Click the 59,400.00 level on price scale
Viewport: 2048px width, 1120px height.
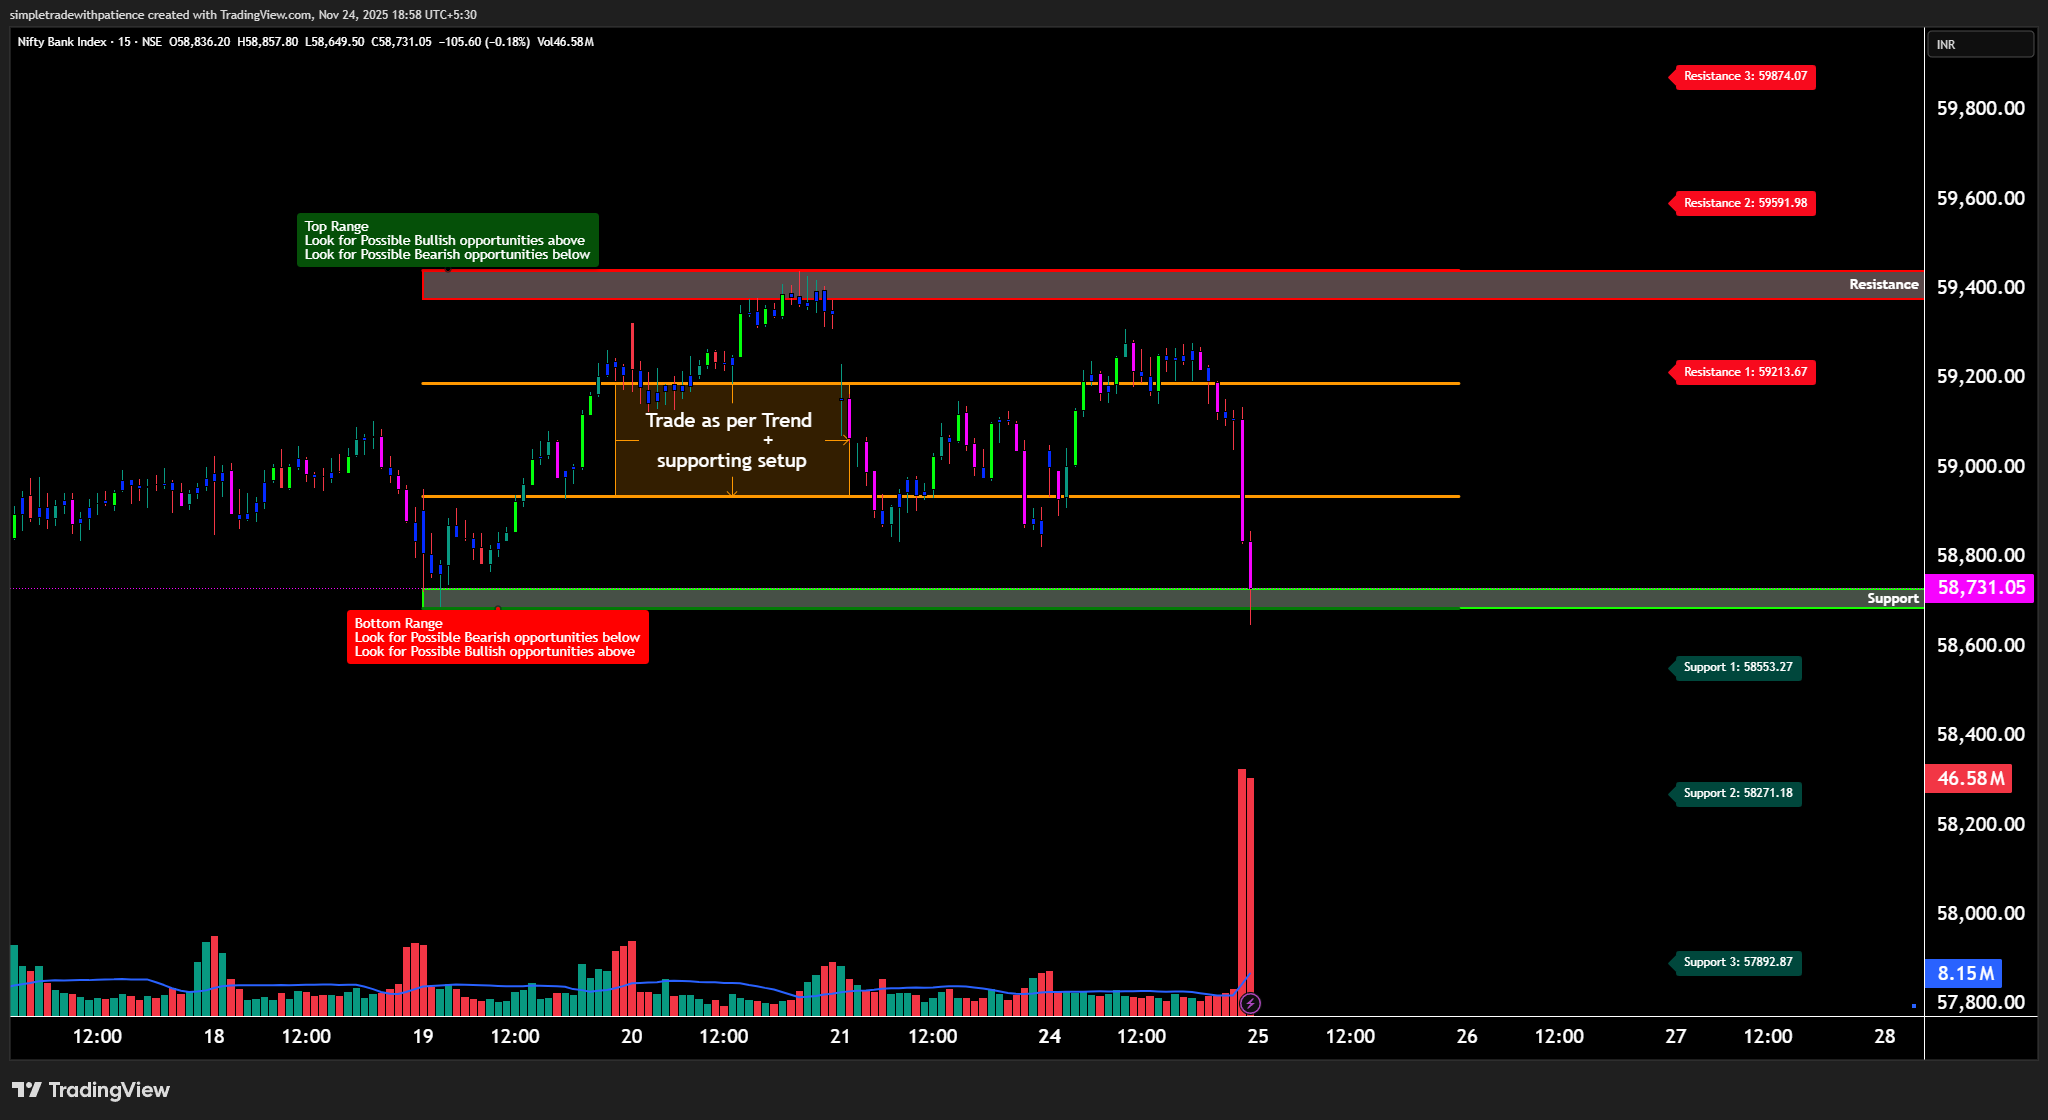click(1980, 288)
